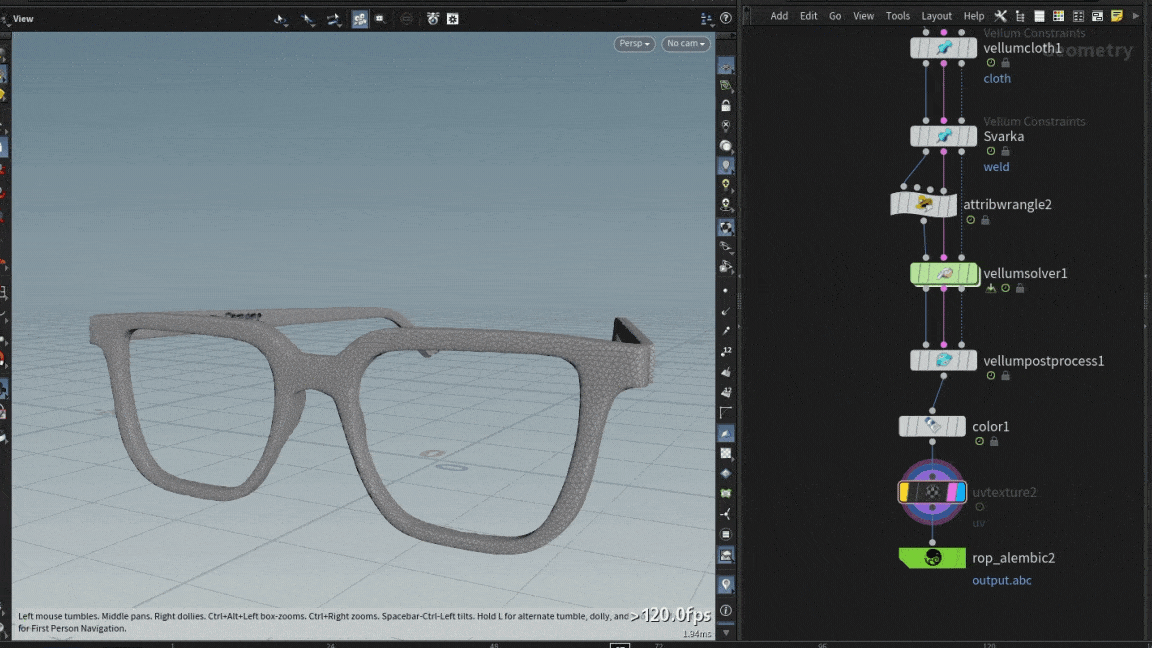
Task: Select the uvtexture2 node icon
Action: pos(932,492)
